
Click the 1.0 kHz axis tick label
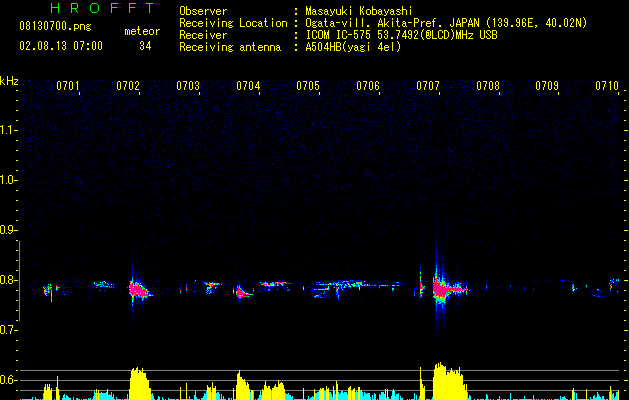(x=8, y=180)
